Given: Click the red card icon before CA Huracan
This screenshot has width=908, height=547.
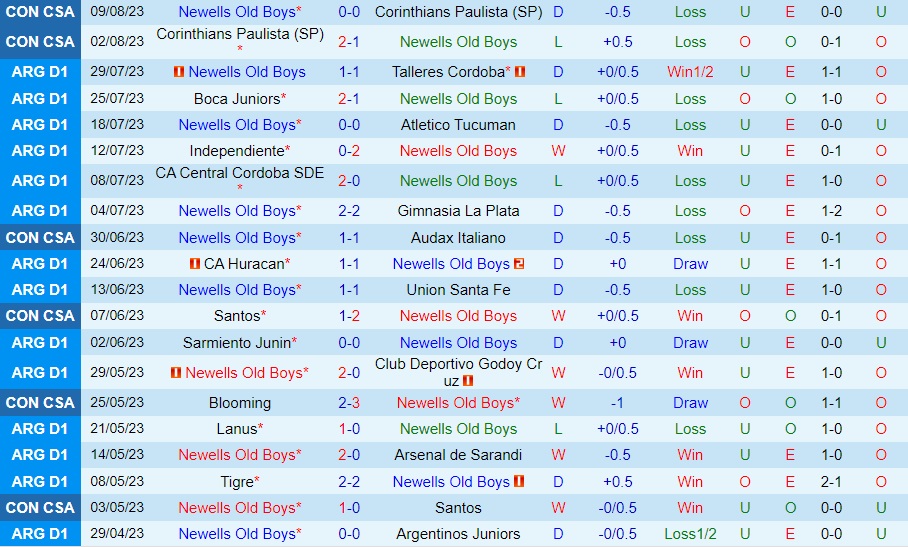Looking at the screenshot, I should coord(195,264).
